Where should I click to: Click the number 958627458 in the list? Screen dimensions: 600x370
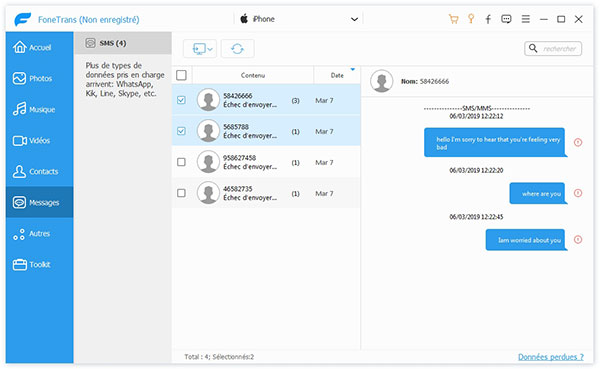240,158
